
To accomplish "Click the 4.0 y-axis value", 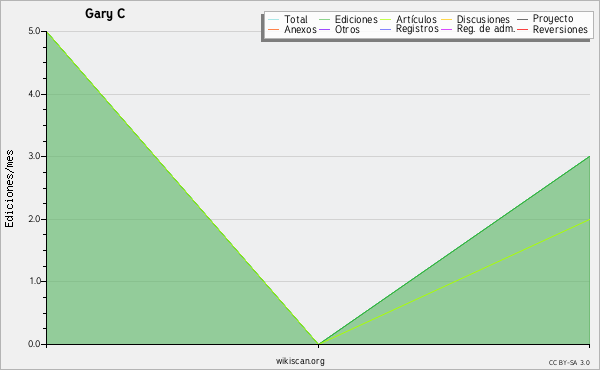I will coord(34,94).
